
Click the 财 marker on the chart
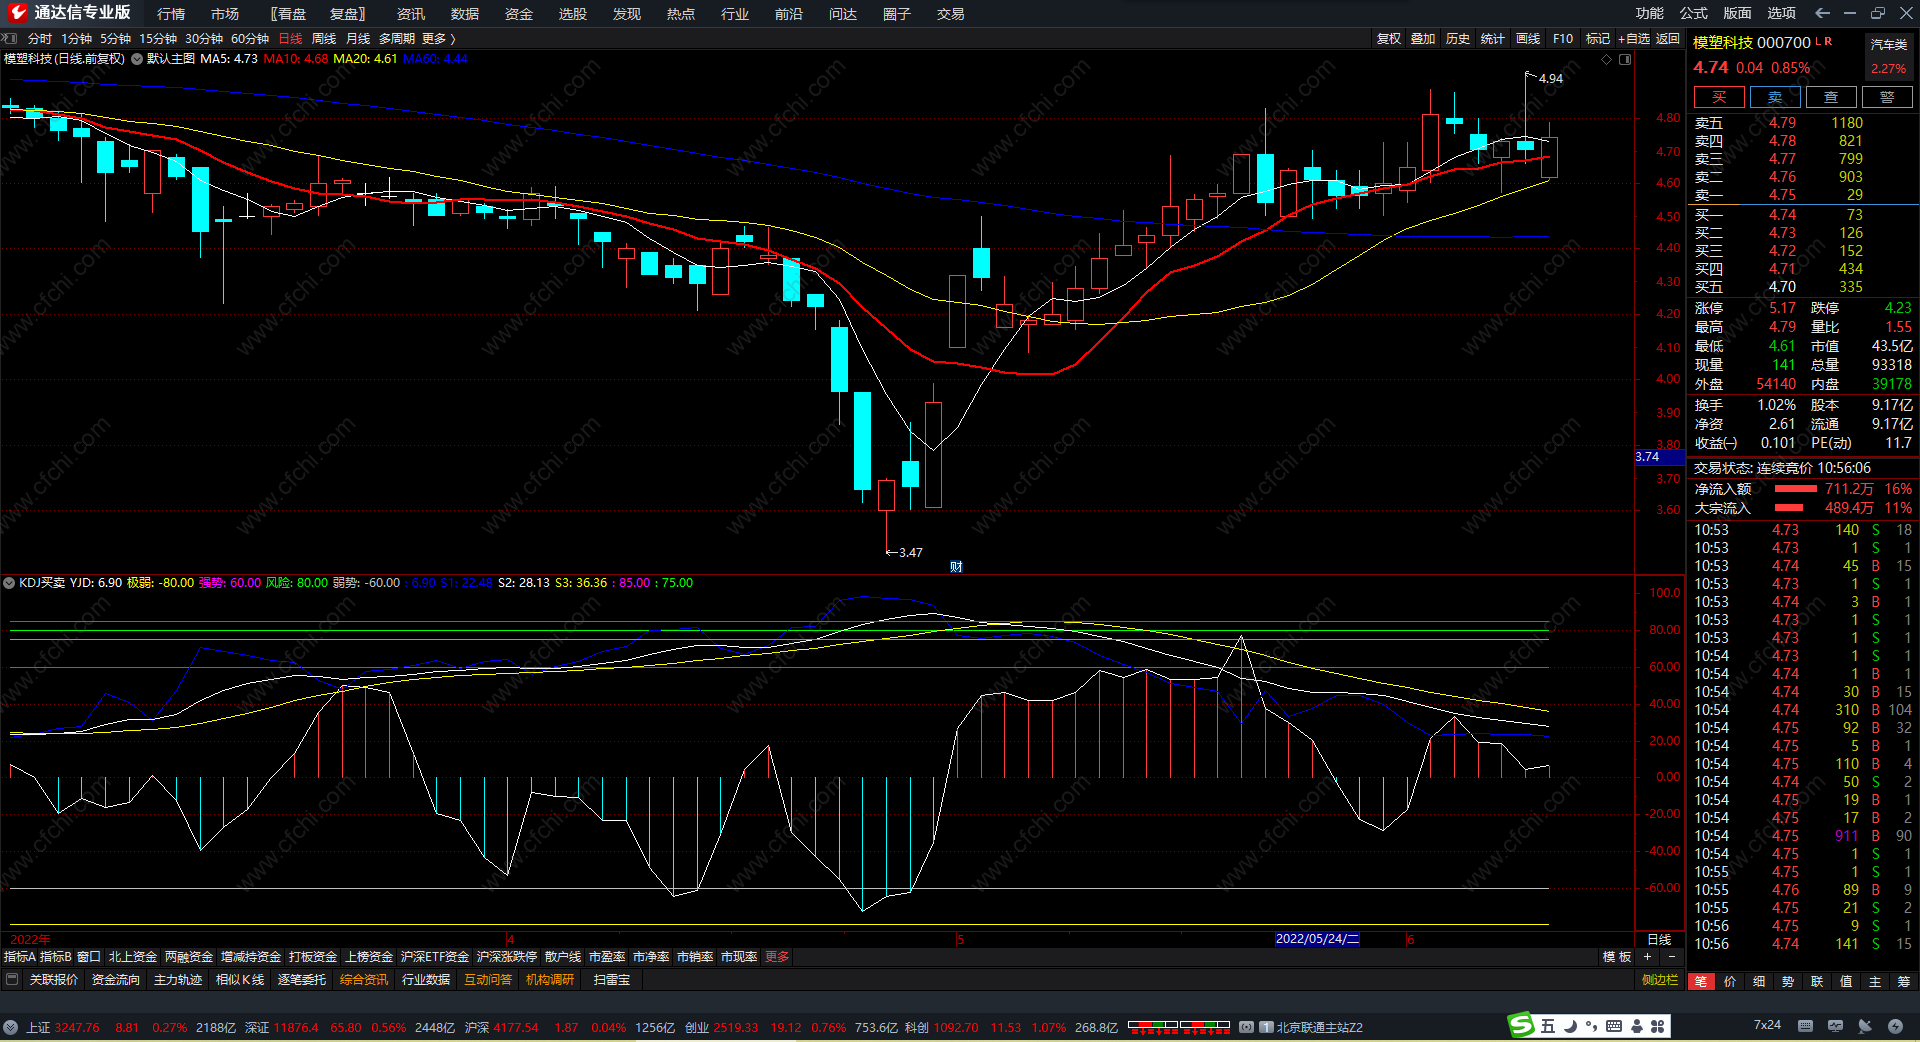click(956, 567)
